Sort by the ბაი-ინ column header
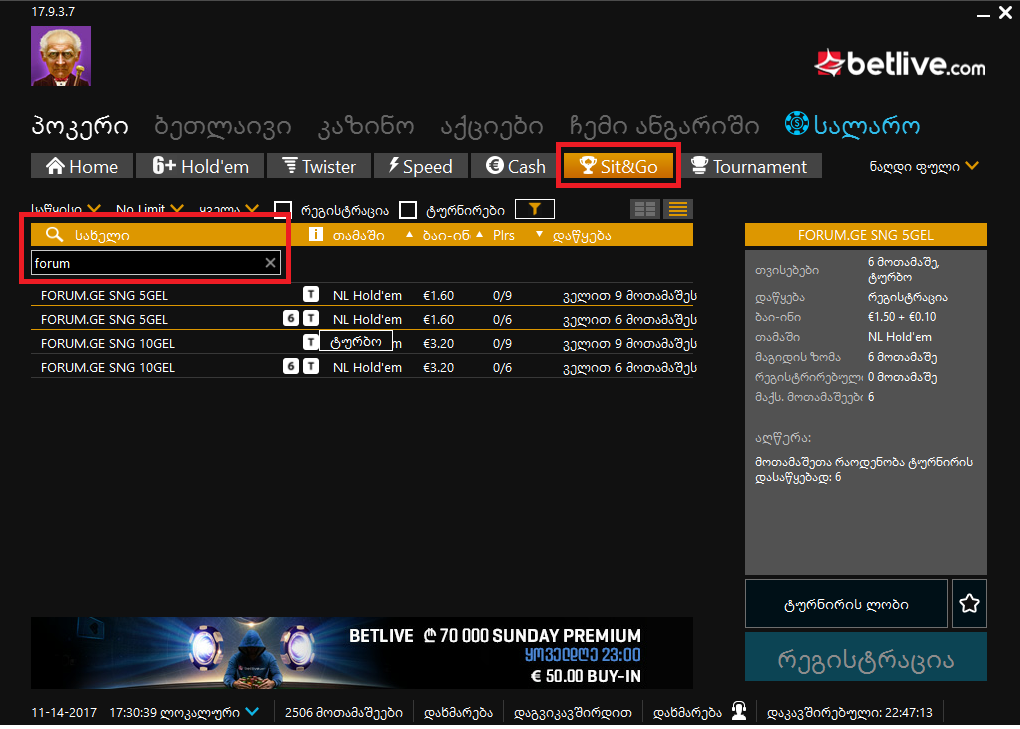 pos(446,235)
